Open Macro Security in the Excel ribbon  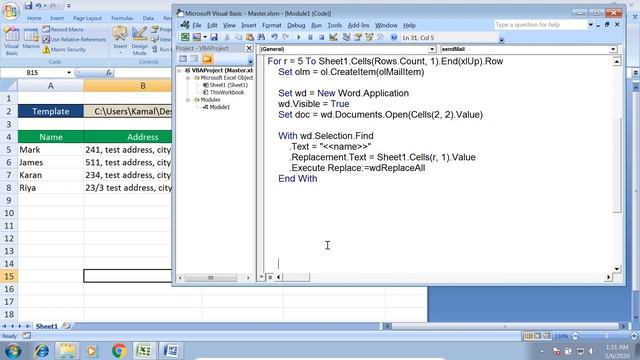pyautogui.click(x=64, y=49)
